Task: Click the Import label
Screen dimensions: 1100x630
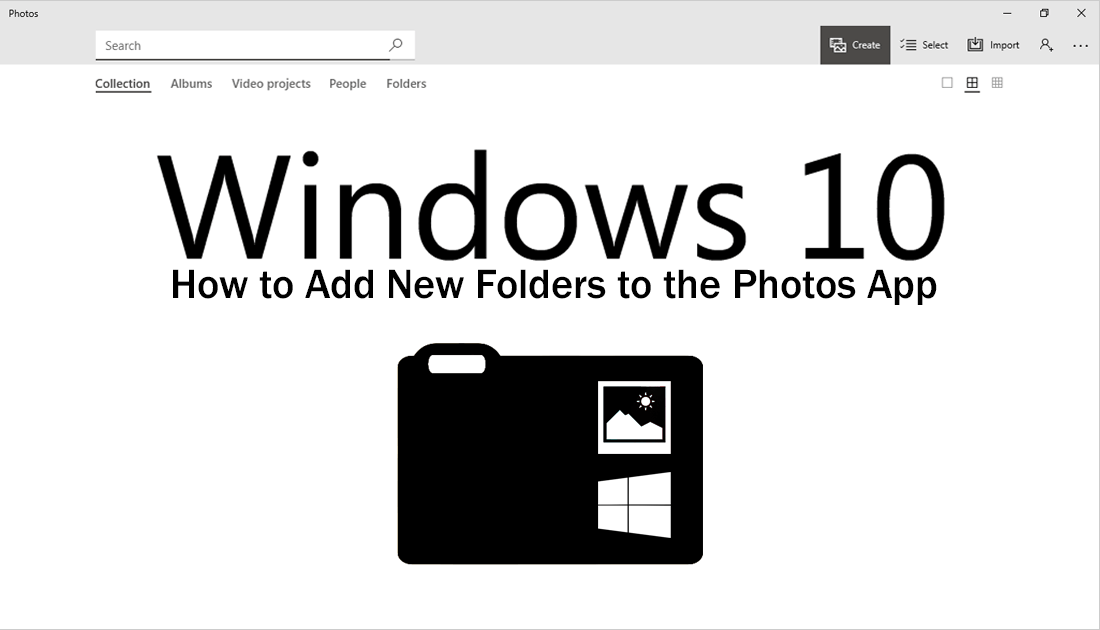Action: (1005, 45)
